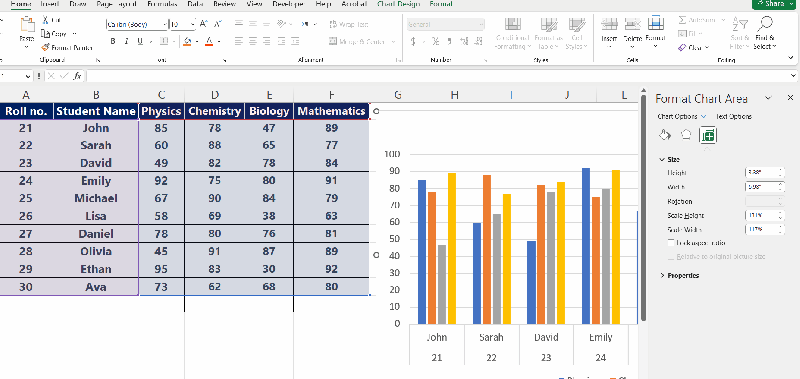Click the Cell Styles icon
The height and width of the screenshot is (379, 800).
[x=577, y=24]
